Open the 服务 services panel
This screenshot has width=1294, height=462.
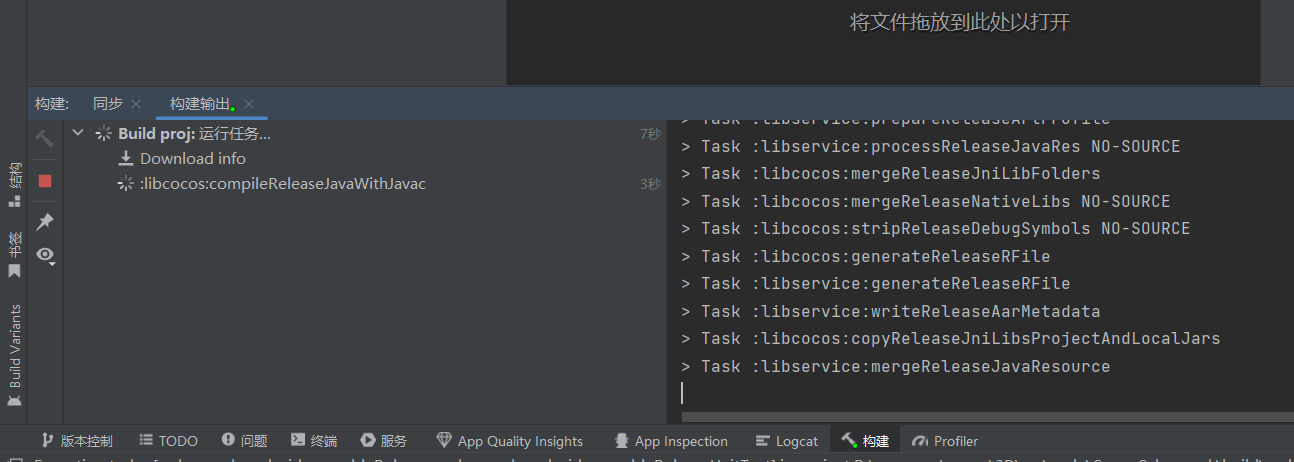[x=384, y=441]
